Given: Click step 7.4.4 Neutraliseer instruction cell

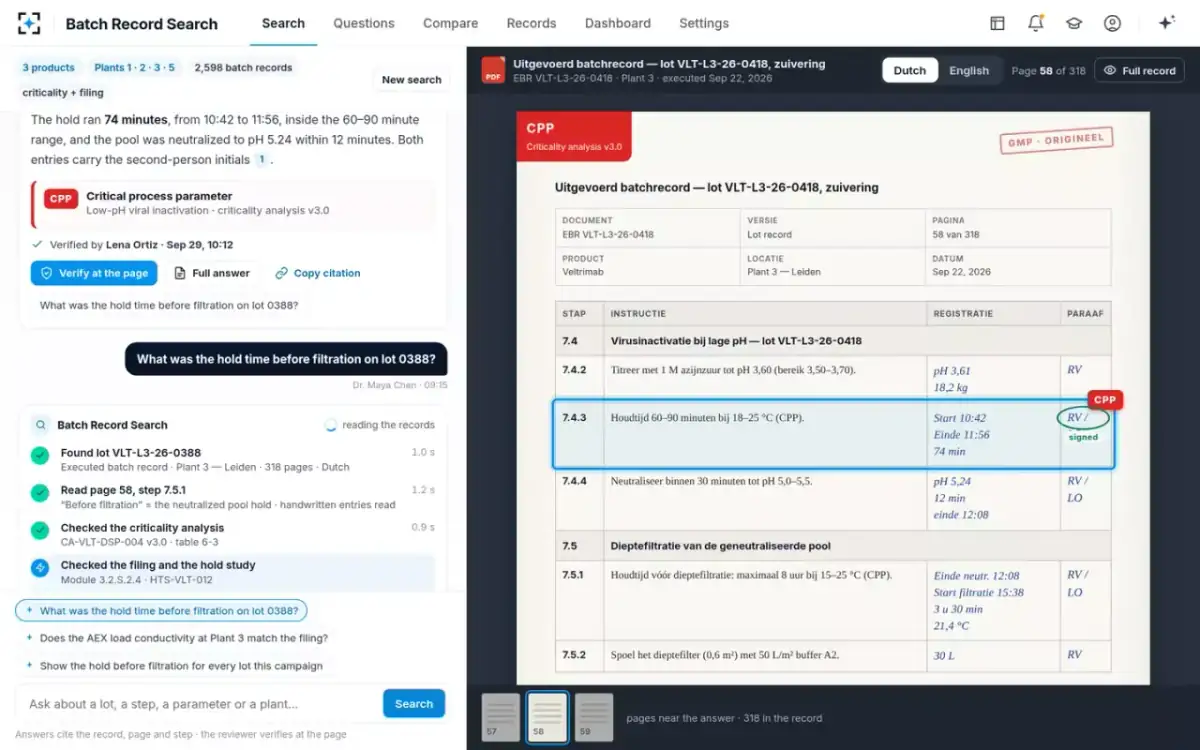Looking at the screenshot, I should (x=765, y=497).
